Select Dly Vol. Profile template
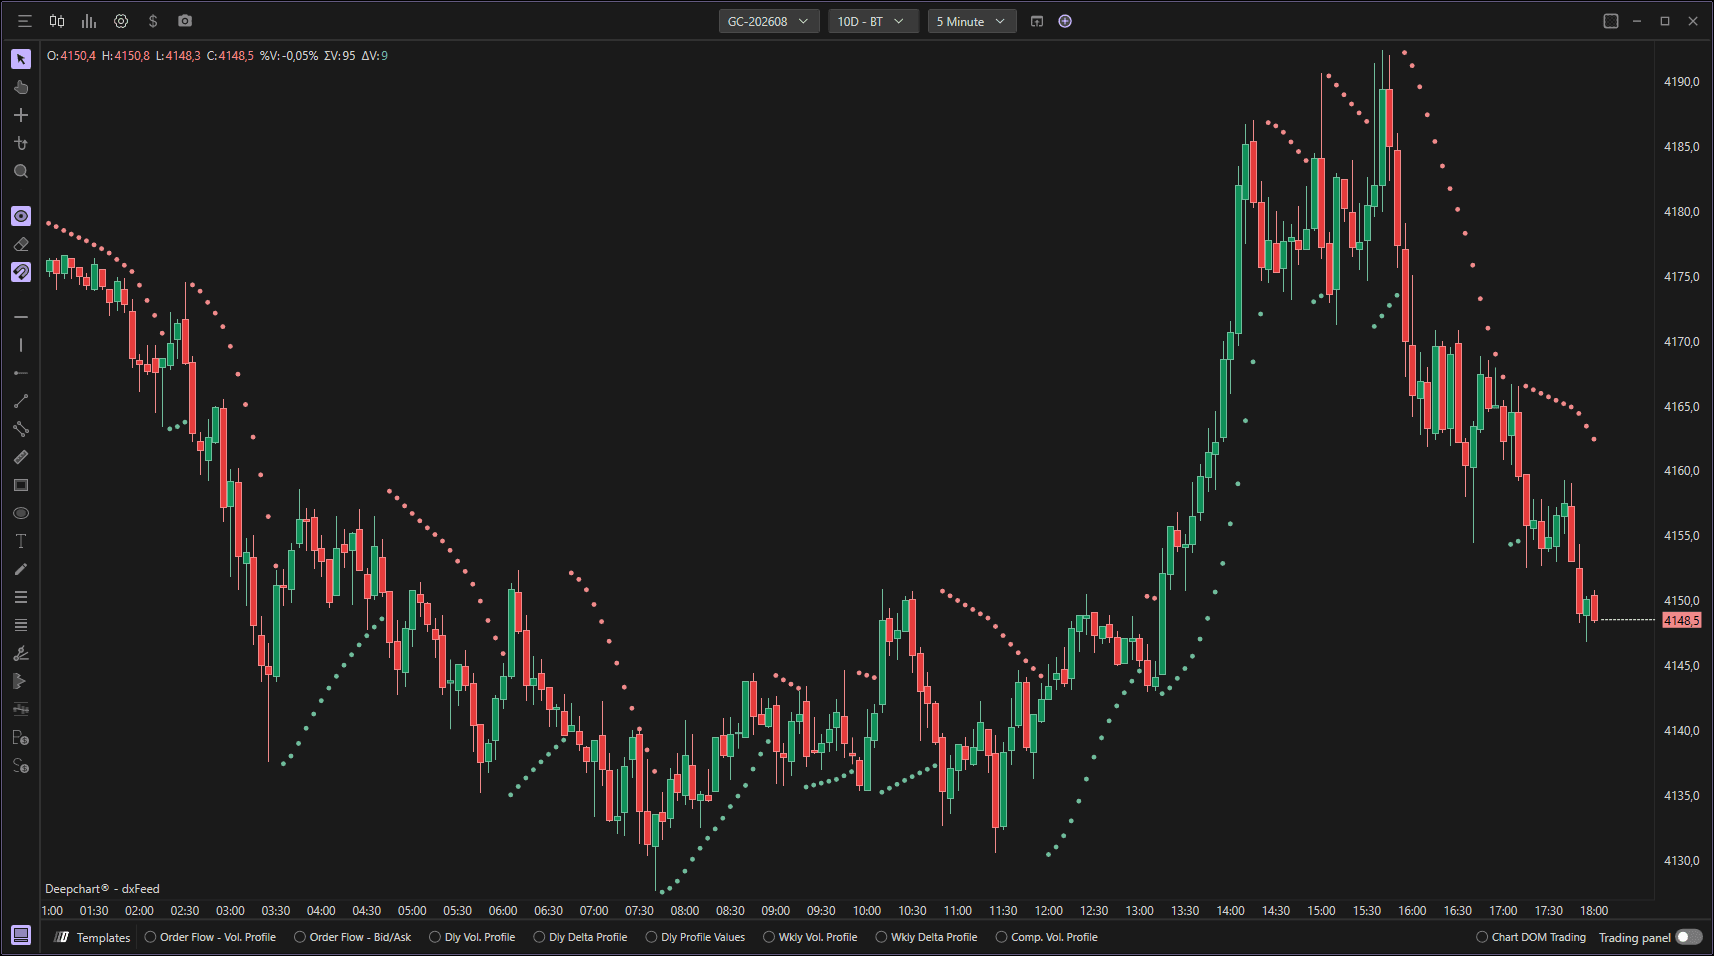Image resolution: width=1714 pixels, height=956 pixels. (x=473, y=937)
